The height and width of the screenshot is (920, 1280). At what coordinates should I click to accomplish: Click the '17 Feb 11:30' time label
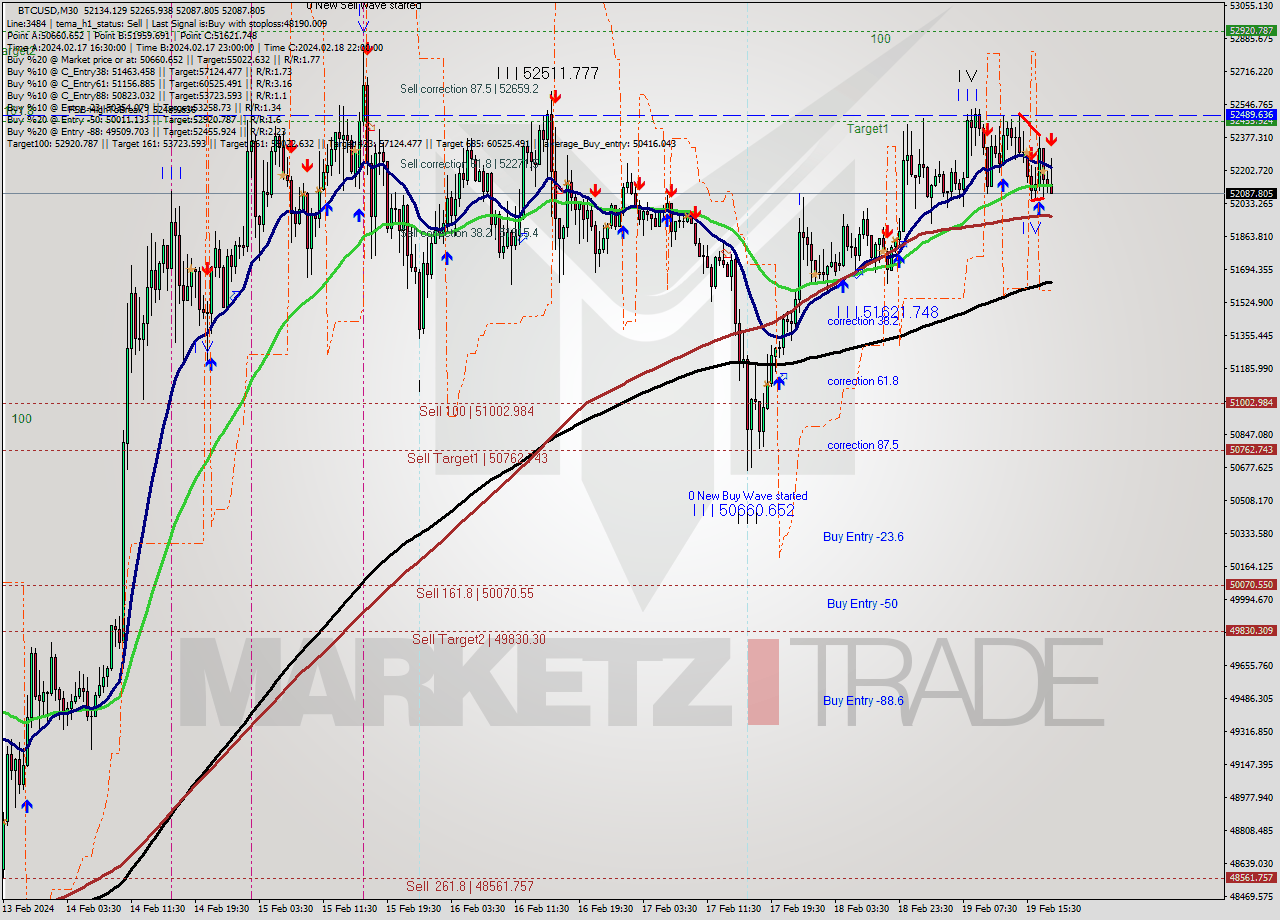(x=733, y=909)
